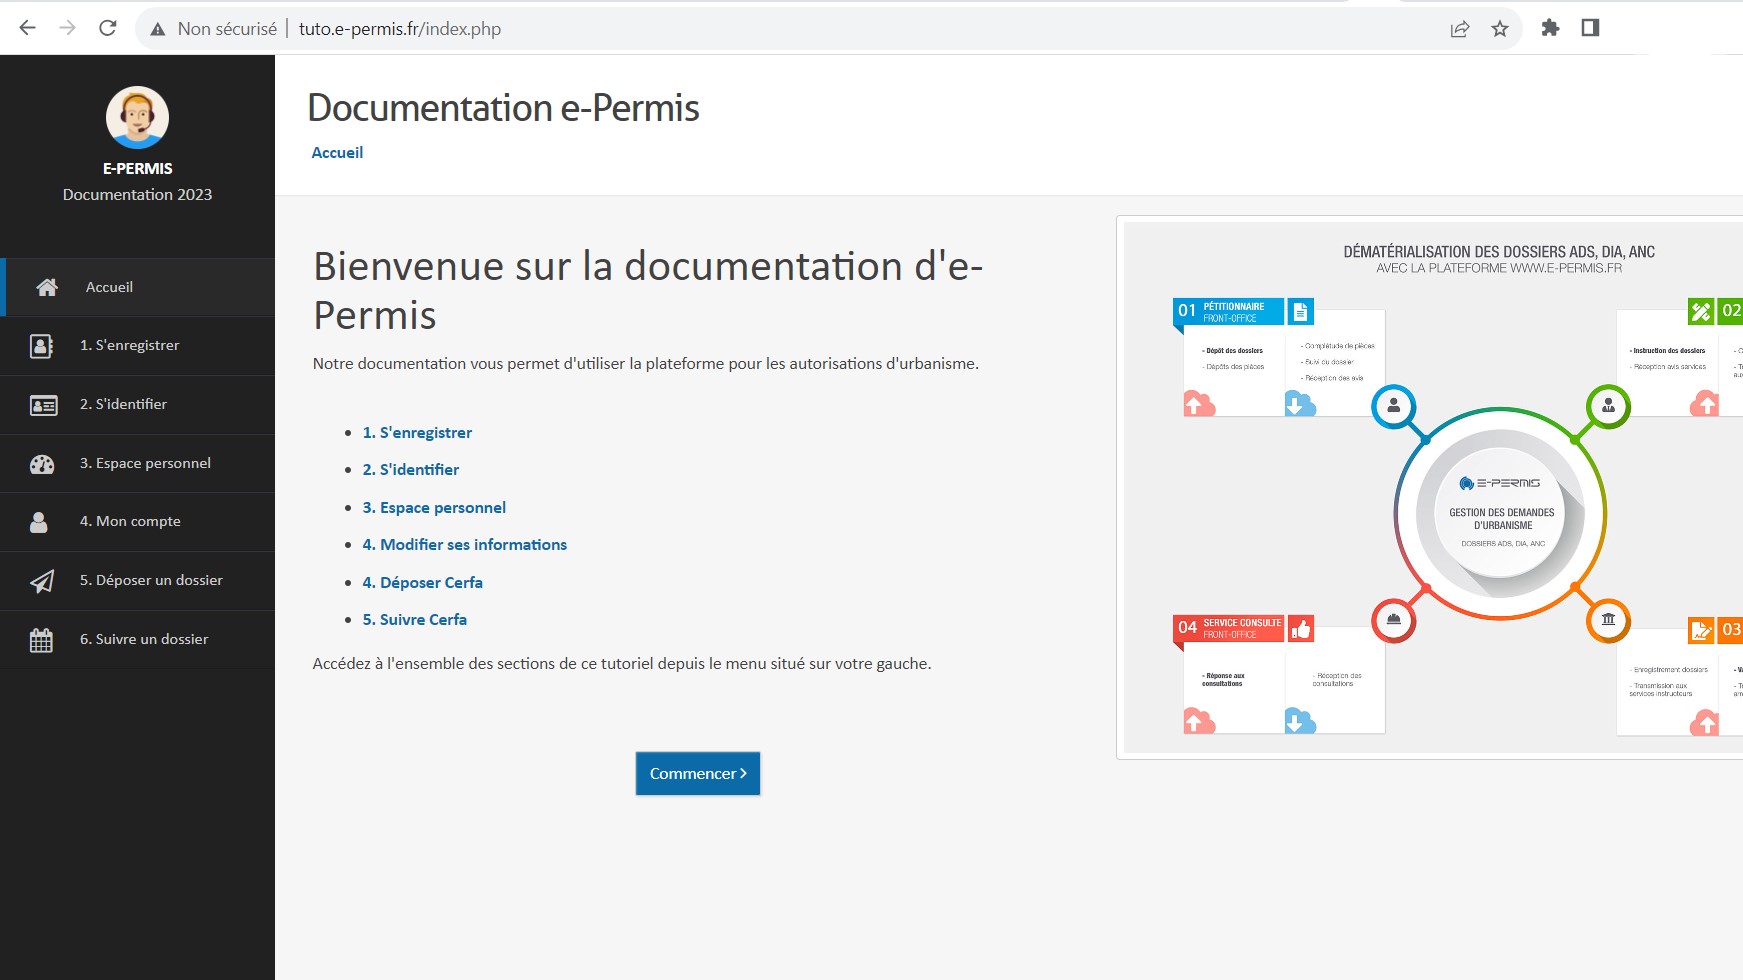This screenshot has height=980, width=1743.
Task: Open the '3. Espace personnel' sidebar menu item
Action: coord(145,463)
